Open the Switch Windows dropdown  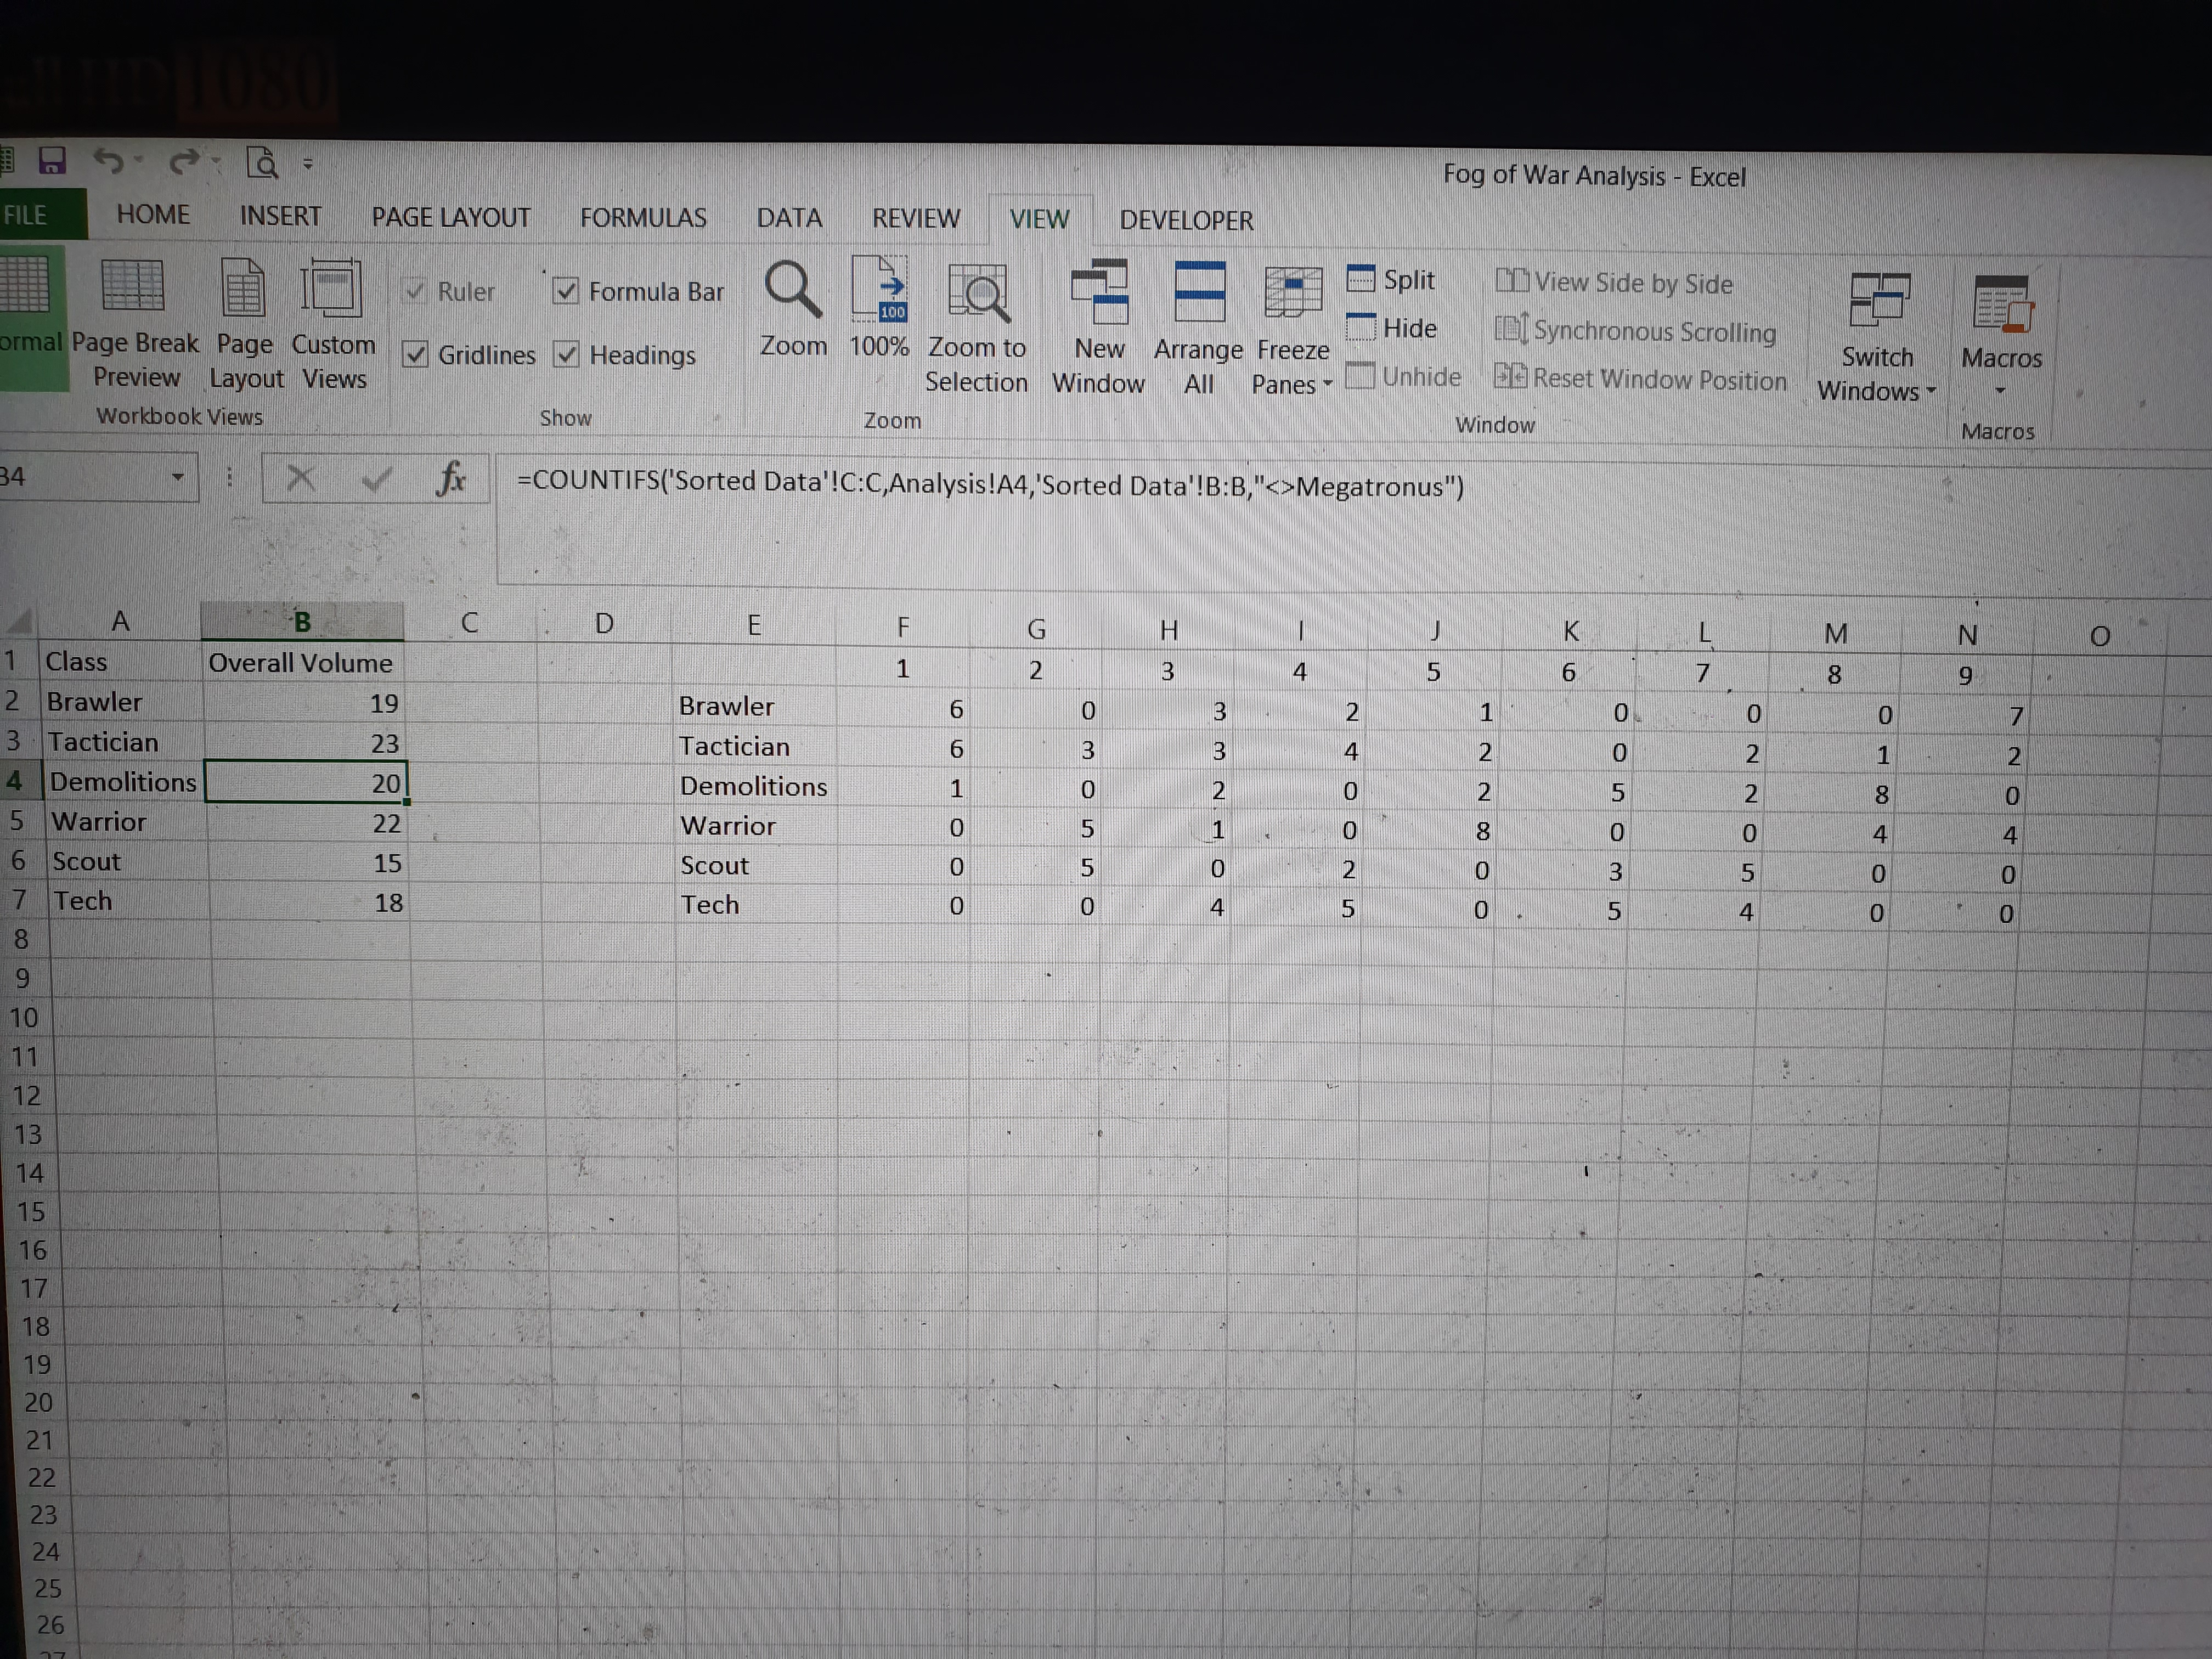pyautogui.click(x=1877, y=338)
